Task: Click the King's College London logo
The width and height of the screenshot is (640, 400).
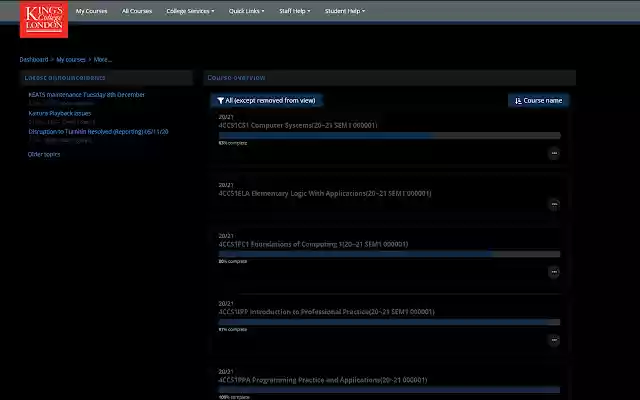Action: 44,20
